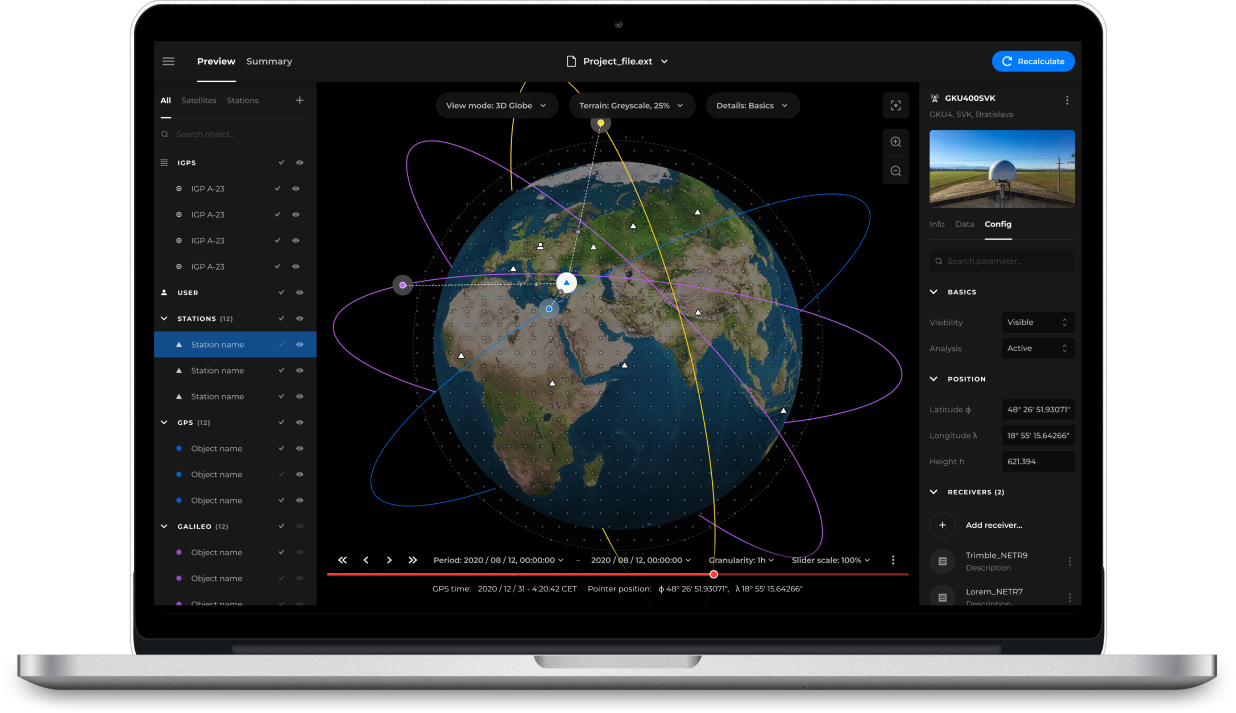Toggle the checkmark for STATIONS group
The width and height of the screenshot is (1236, 713).
pos(281,319)
